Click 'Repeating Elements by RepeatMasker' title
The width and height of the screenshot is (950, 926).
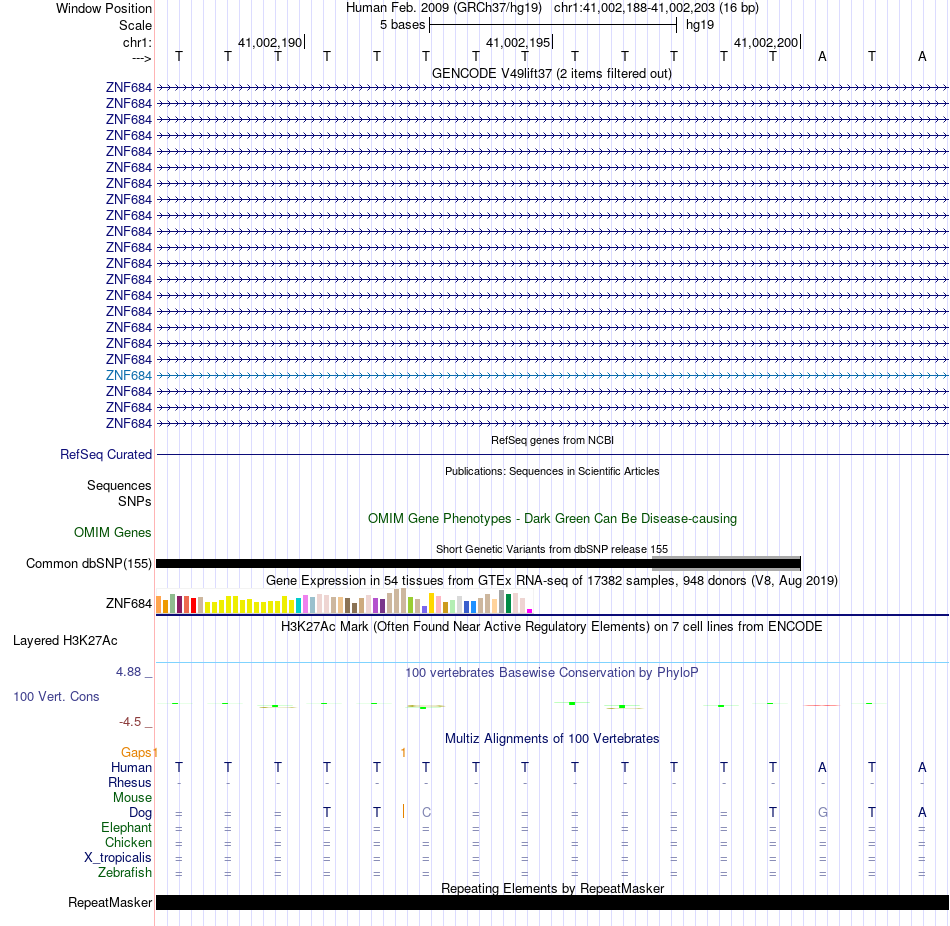click(553, 888)
